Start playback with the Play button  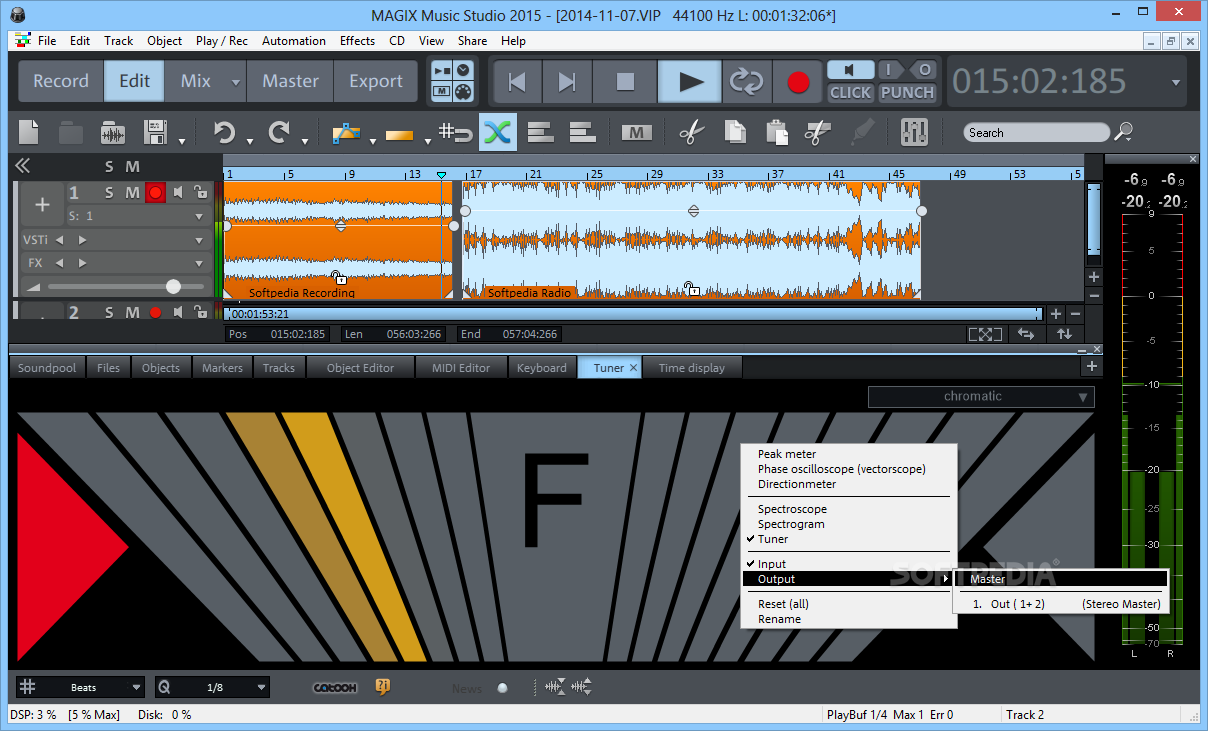(690, 82)
